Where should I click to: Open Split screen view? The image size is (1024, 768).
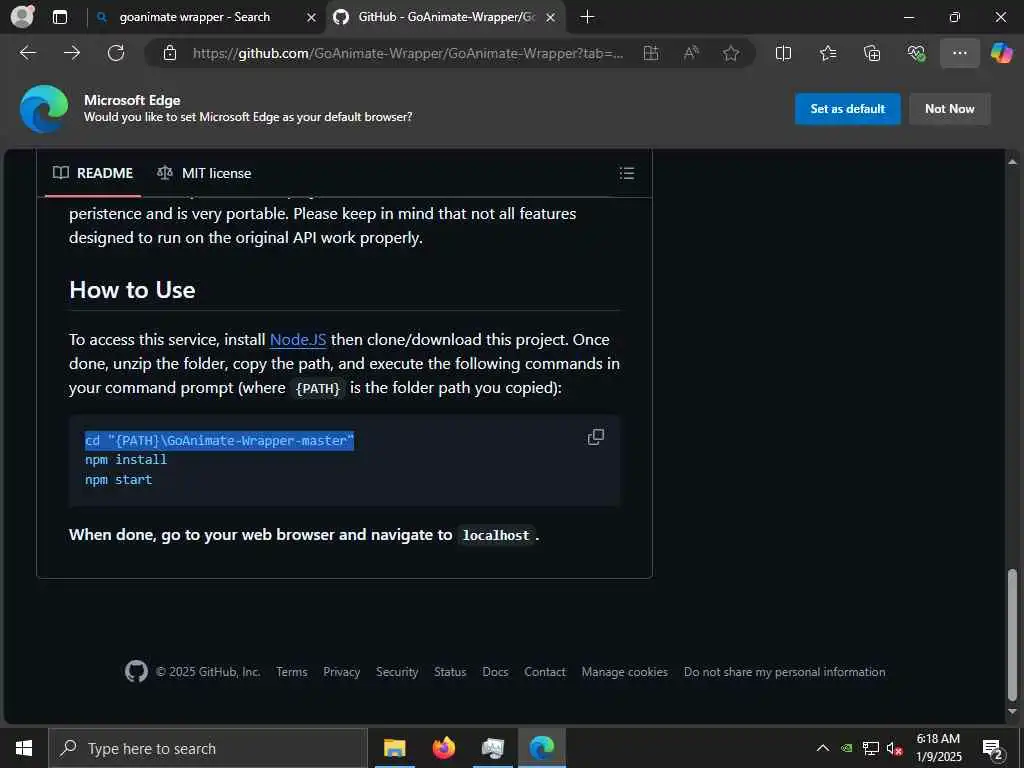pyautogui.click(x=783, y=53)
